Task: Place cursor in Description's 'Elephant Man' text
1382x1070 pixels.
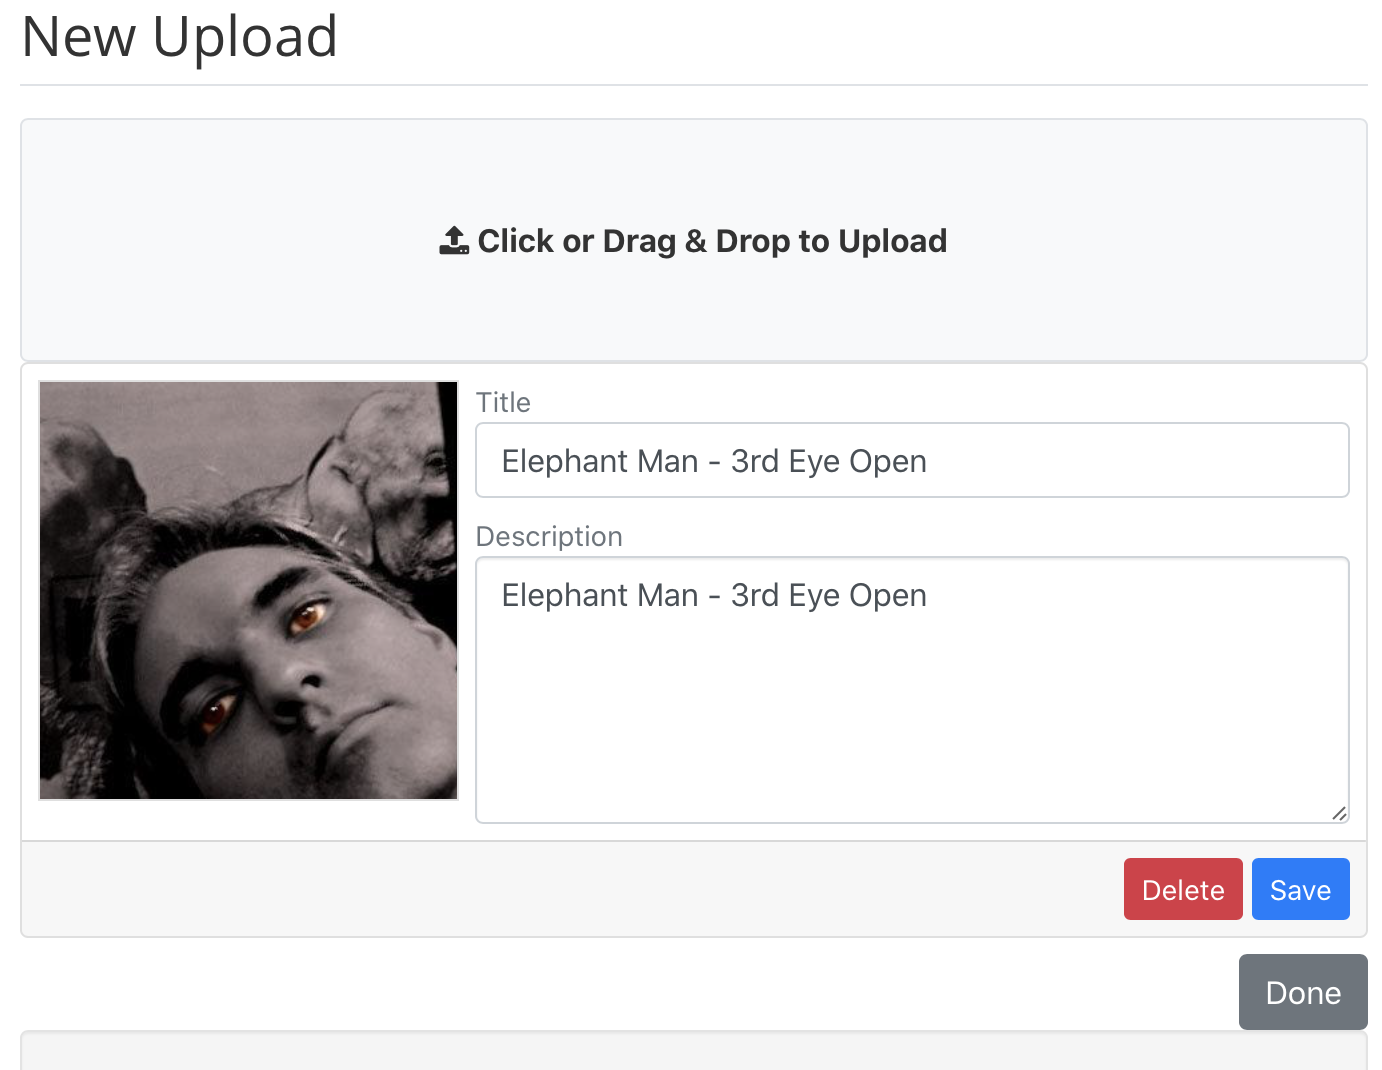Action: [x=600, y=595]
